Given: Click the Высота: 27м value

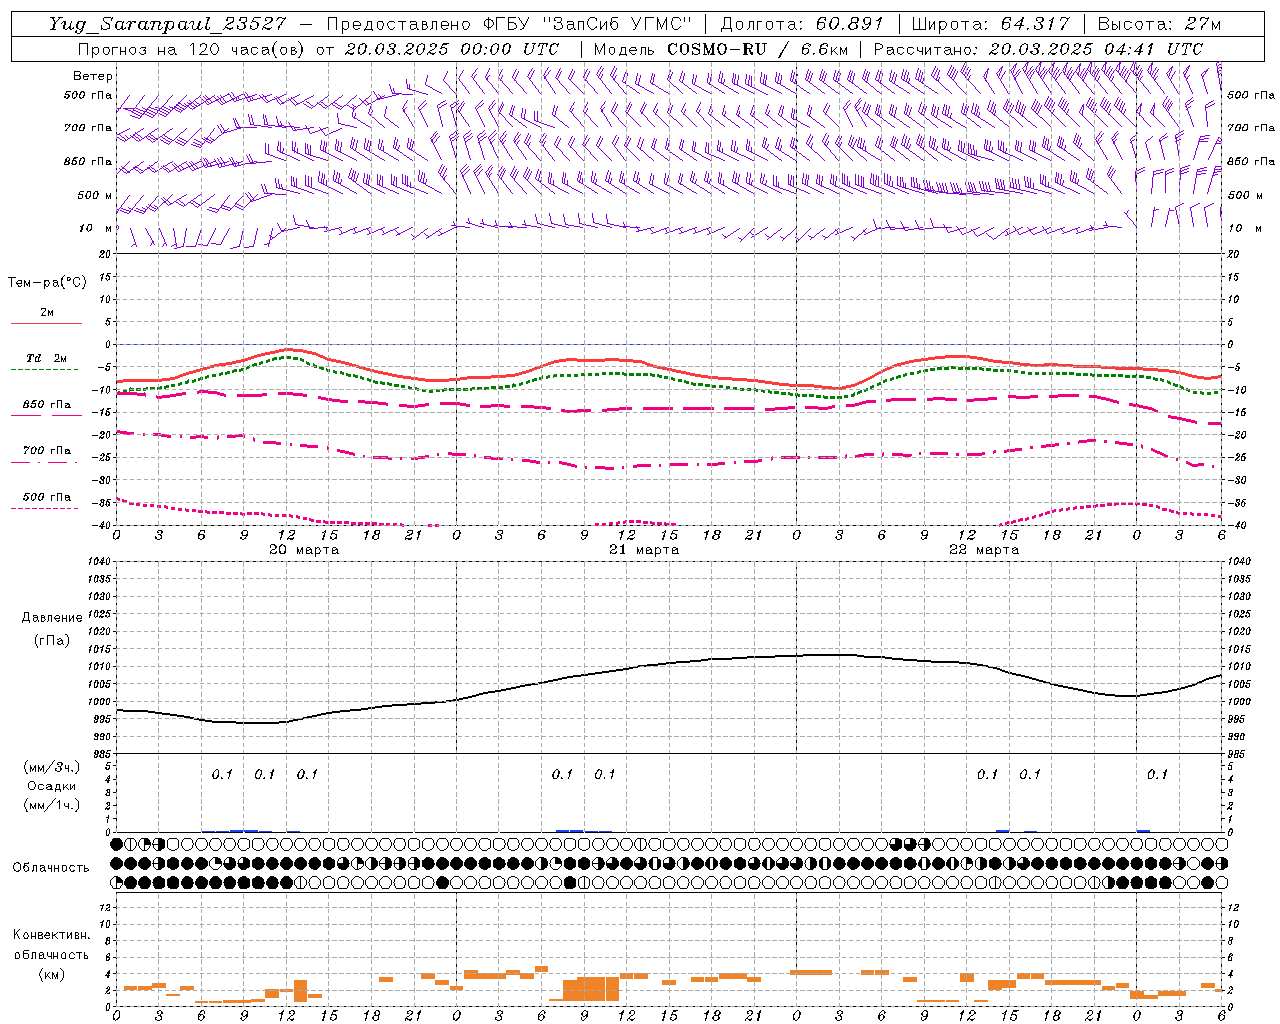Looking at the screenshot, I should pos(1159,23).
